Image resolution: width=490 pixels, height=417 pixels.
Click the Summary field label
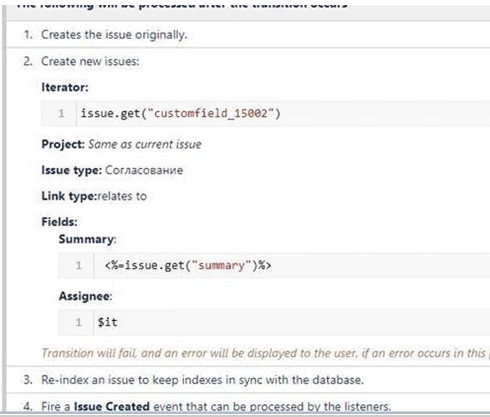pyautogui.click(x=87, y=239)
